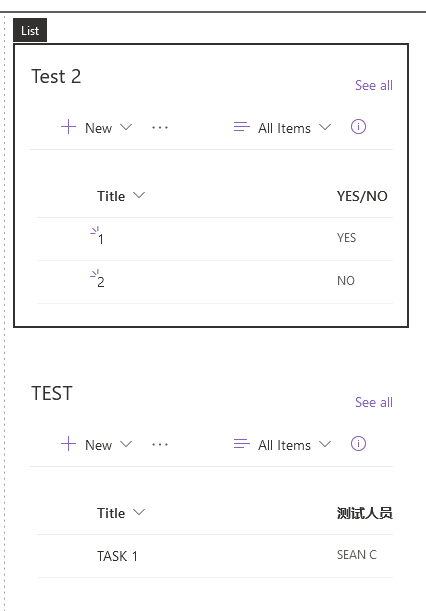The image size is (426, 611).
Task: Click view lines icon beside All Items in TEST
Action: 242,444
